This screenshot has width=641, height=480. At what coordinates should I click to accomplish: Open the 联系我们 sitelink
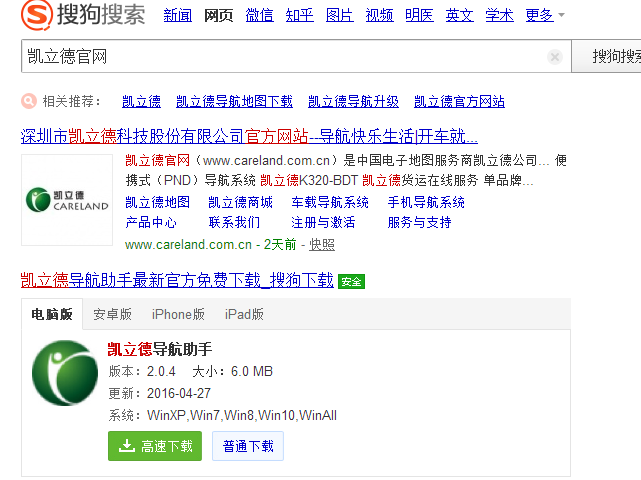[x=234, y=222]
